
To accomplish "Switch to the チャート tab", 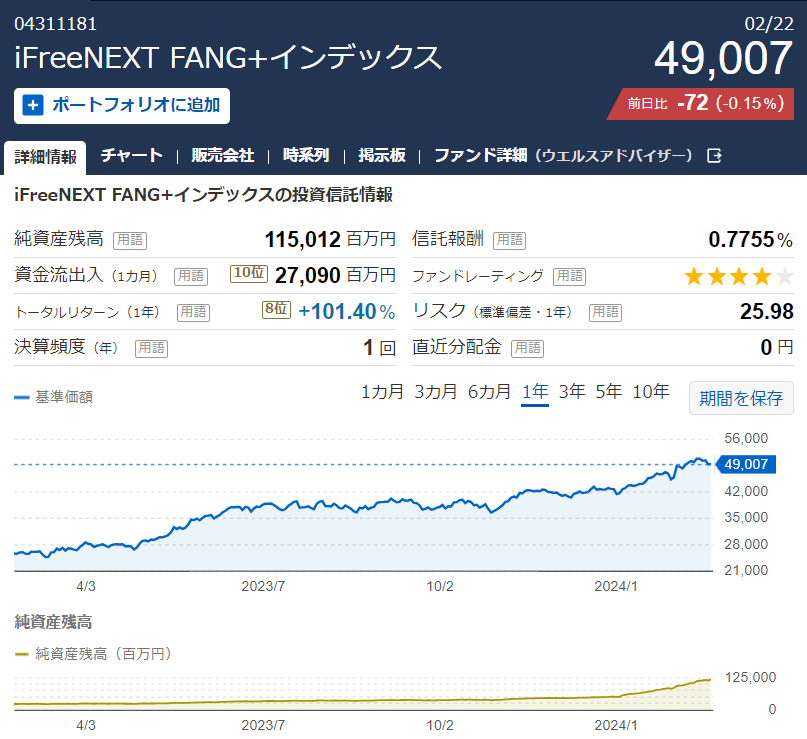I will click(x=132, y=155).
